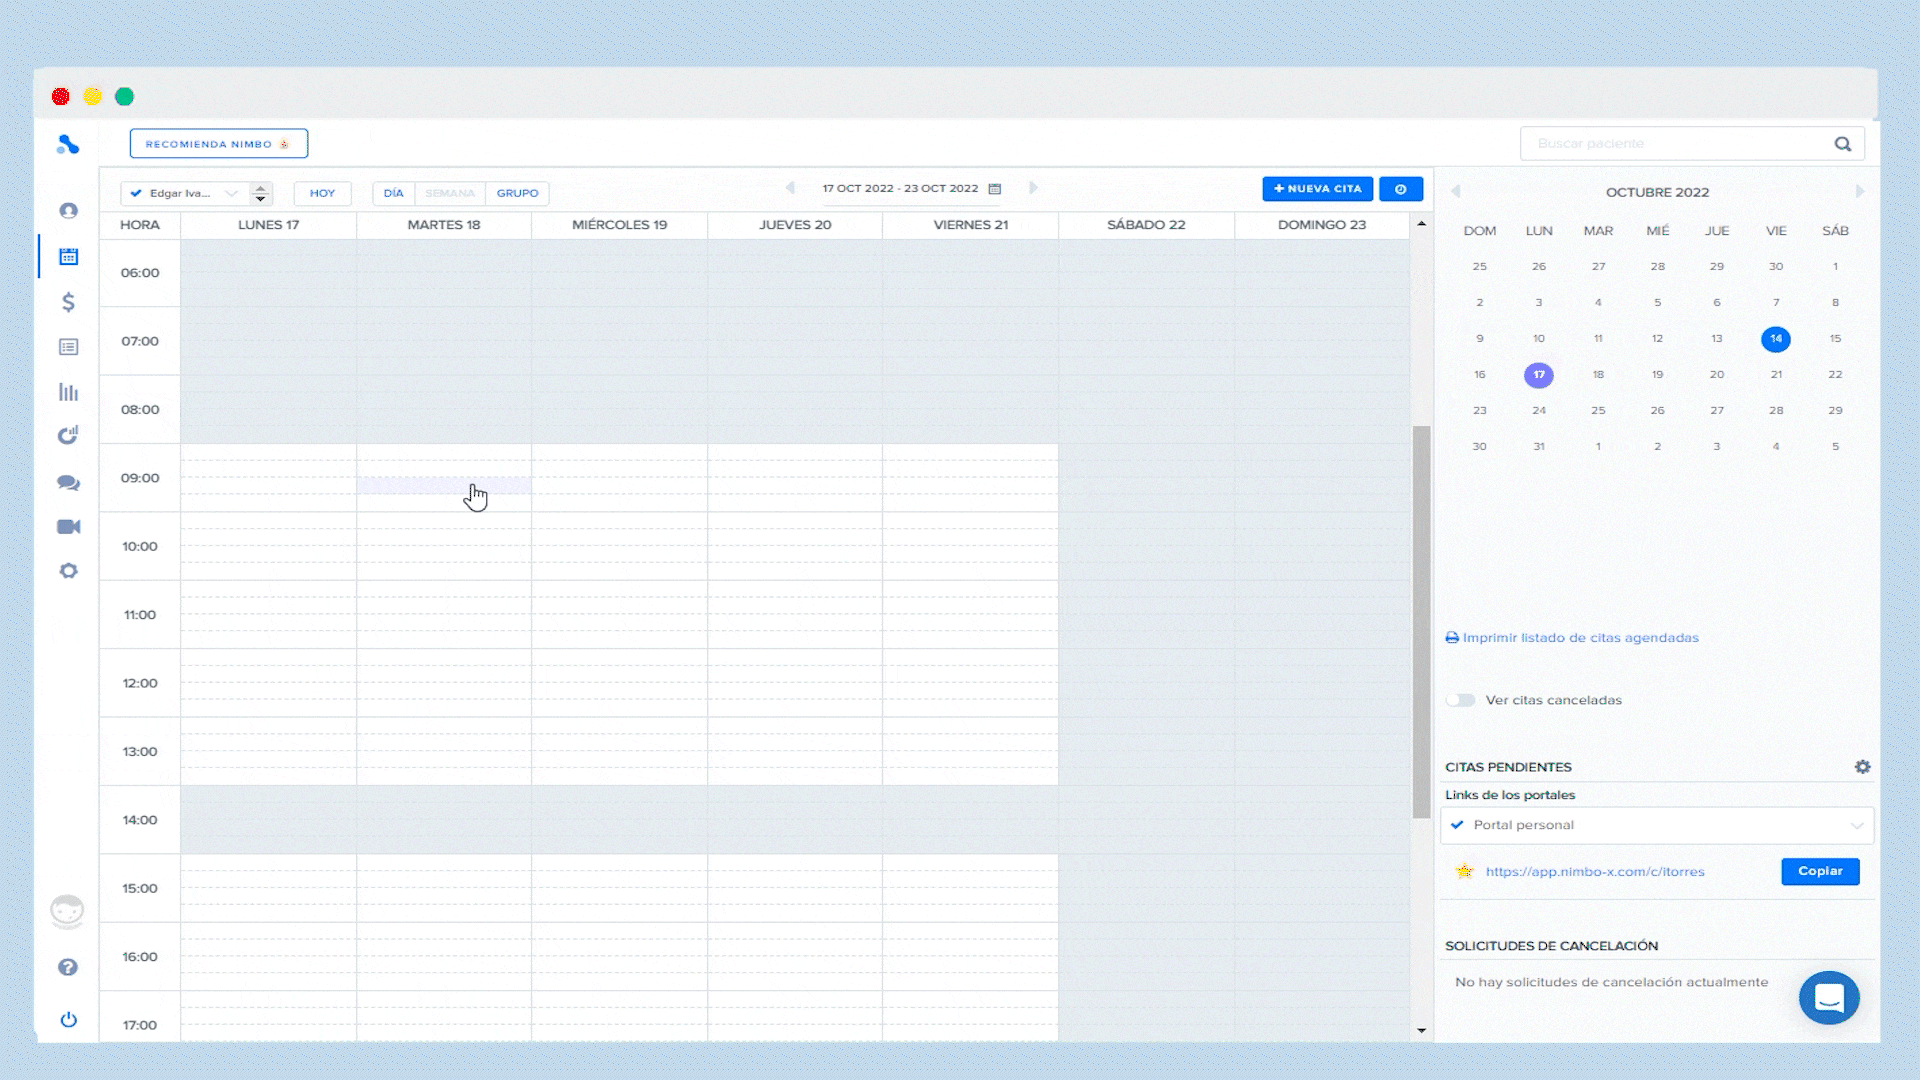The height and width of the screenshot is (1080, 1920).
Task: Open the help question mark icon
Action: 68,967
